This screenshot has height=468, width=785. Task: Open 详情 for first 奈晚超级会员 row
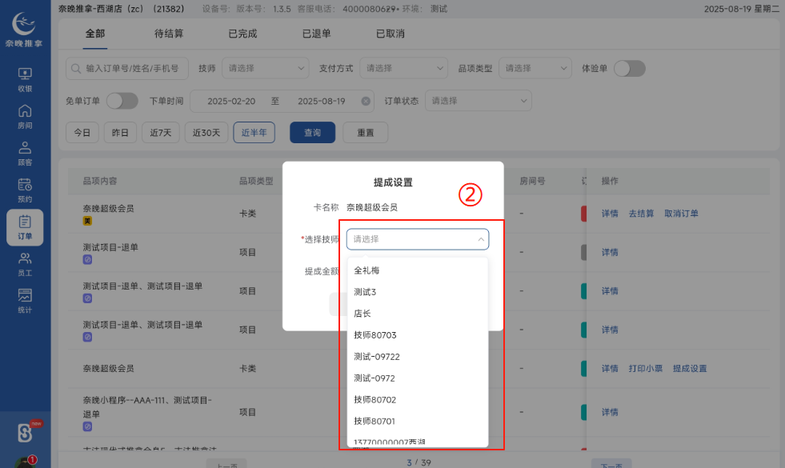click(610, 214)
